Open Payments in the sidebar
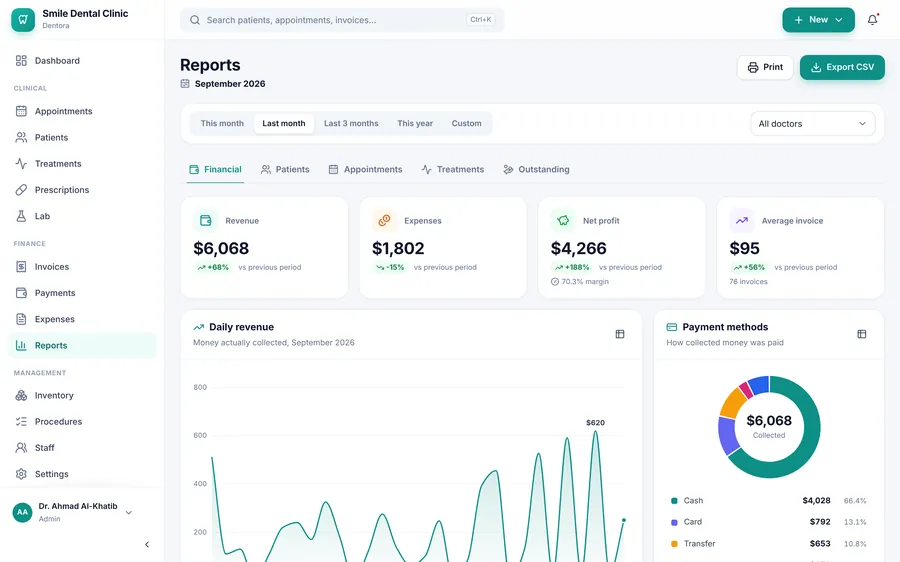The height and width of the screenshot is (562, 900). coord(82,293)
